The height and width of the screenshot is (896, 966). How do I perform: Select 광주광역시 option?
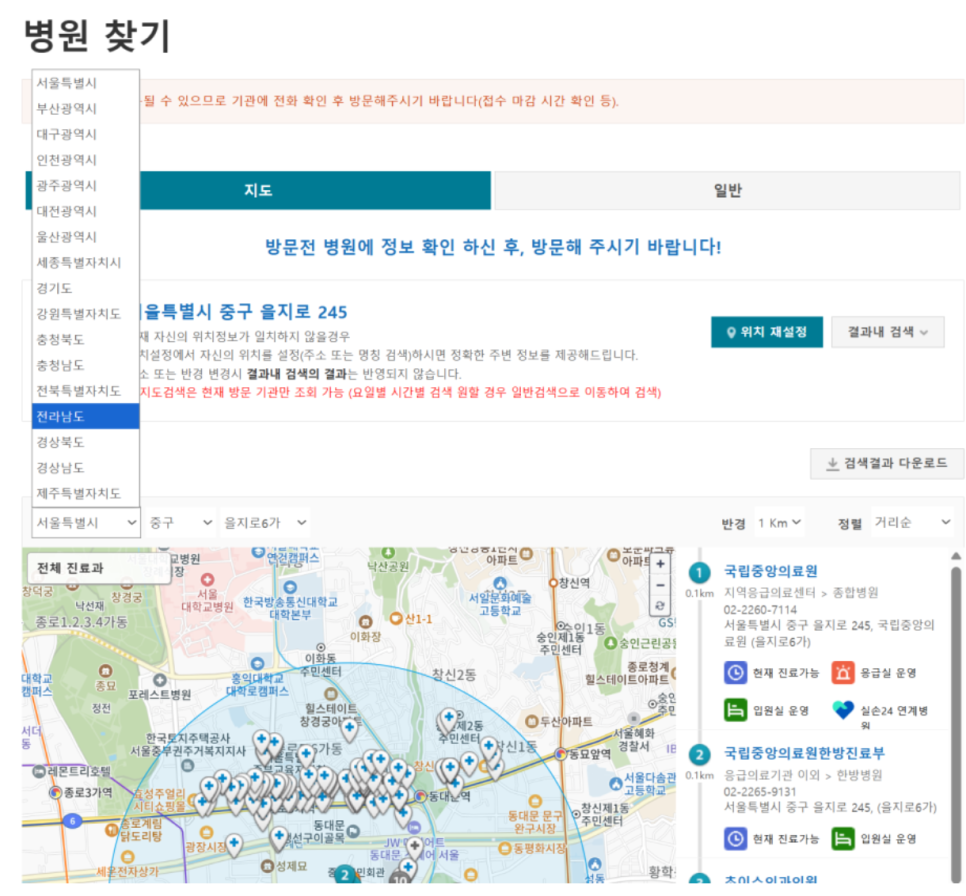click(x=86, y=185)
